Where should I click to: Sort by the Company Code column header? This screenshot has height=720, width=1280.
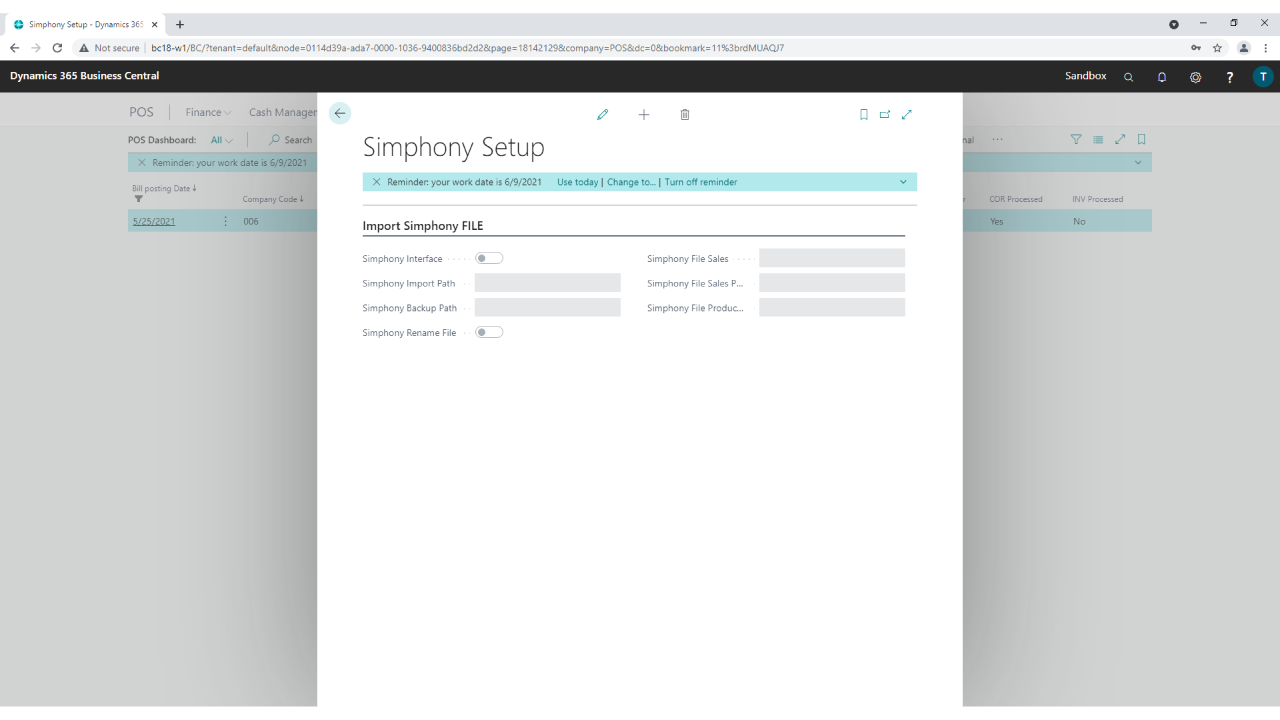click(273, 199)
